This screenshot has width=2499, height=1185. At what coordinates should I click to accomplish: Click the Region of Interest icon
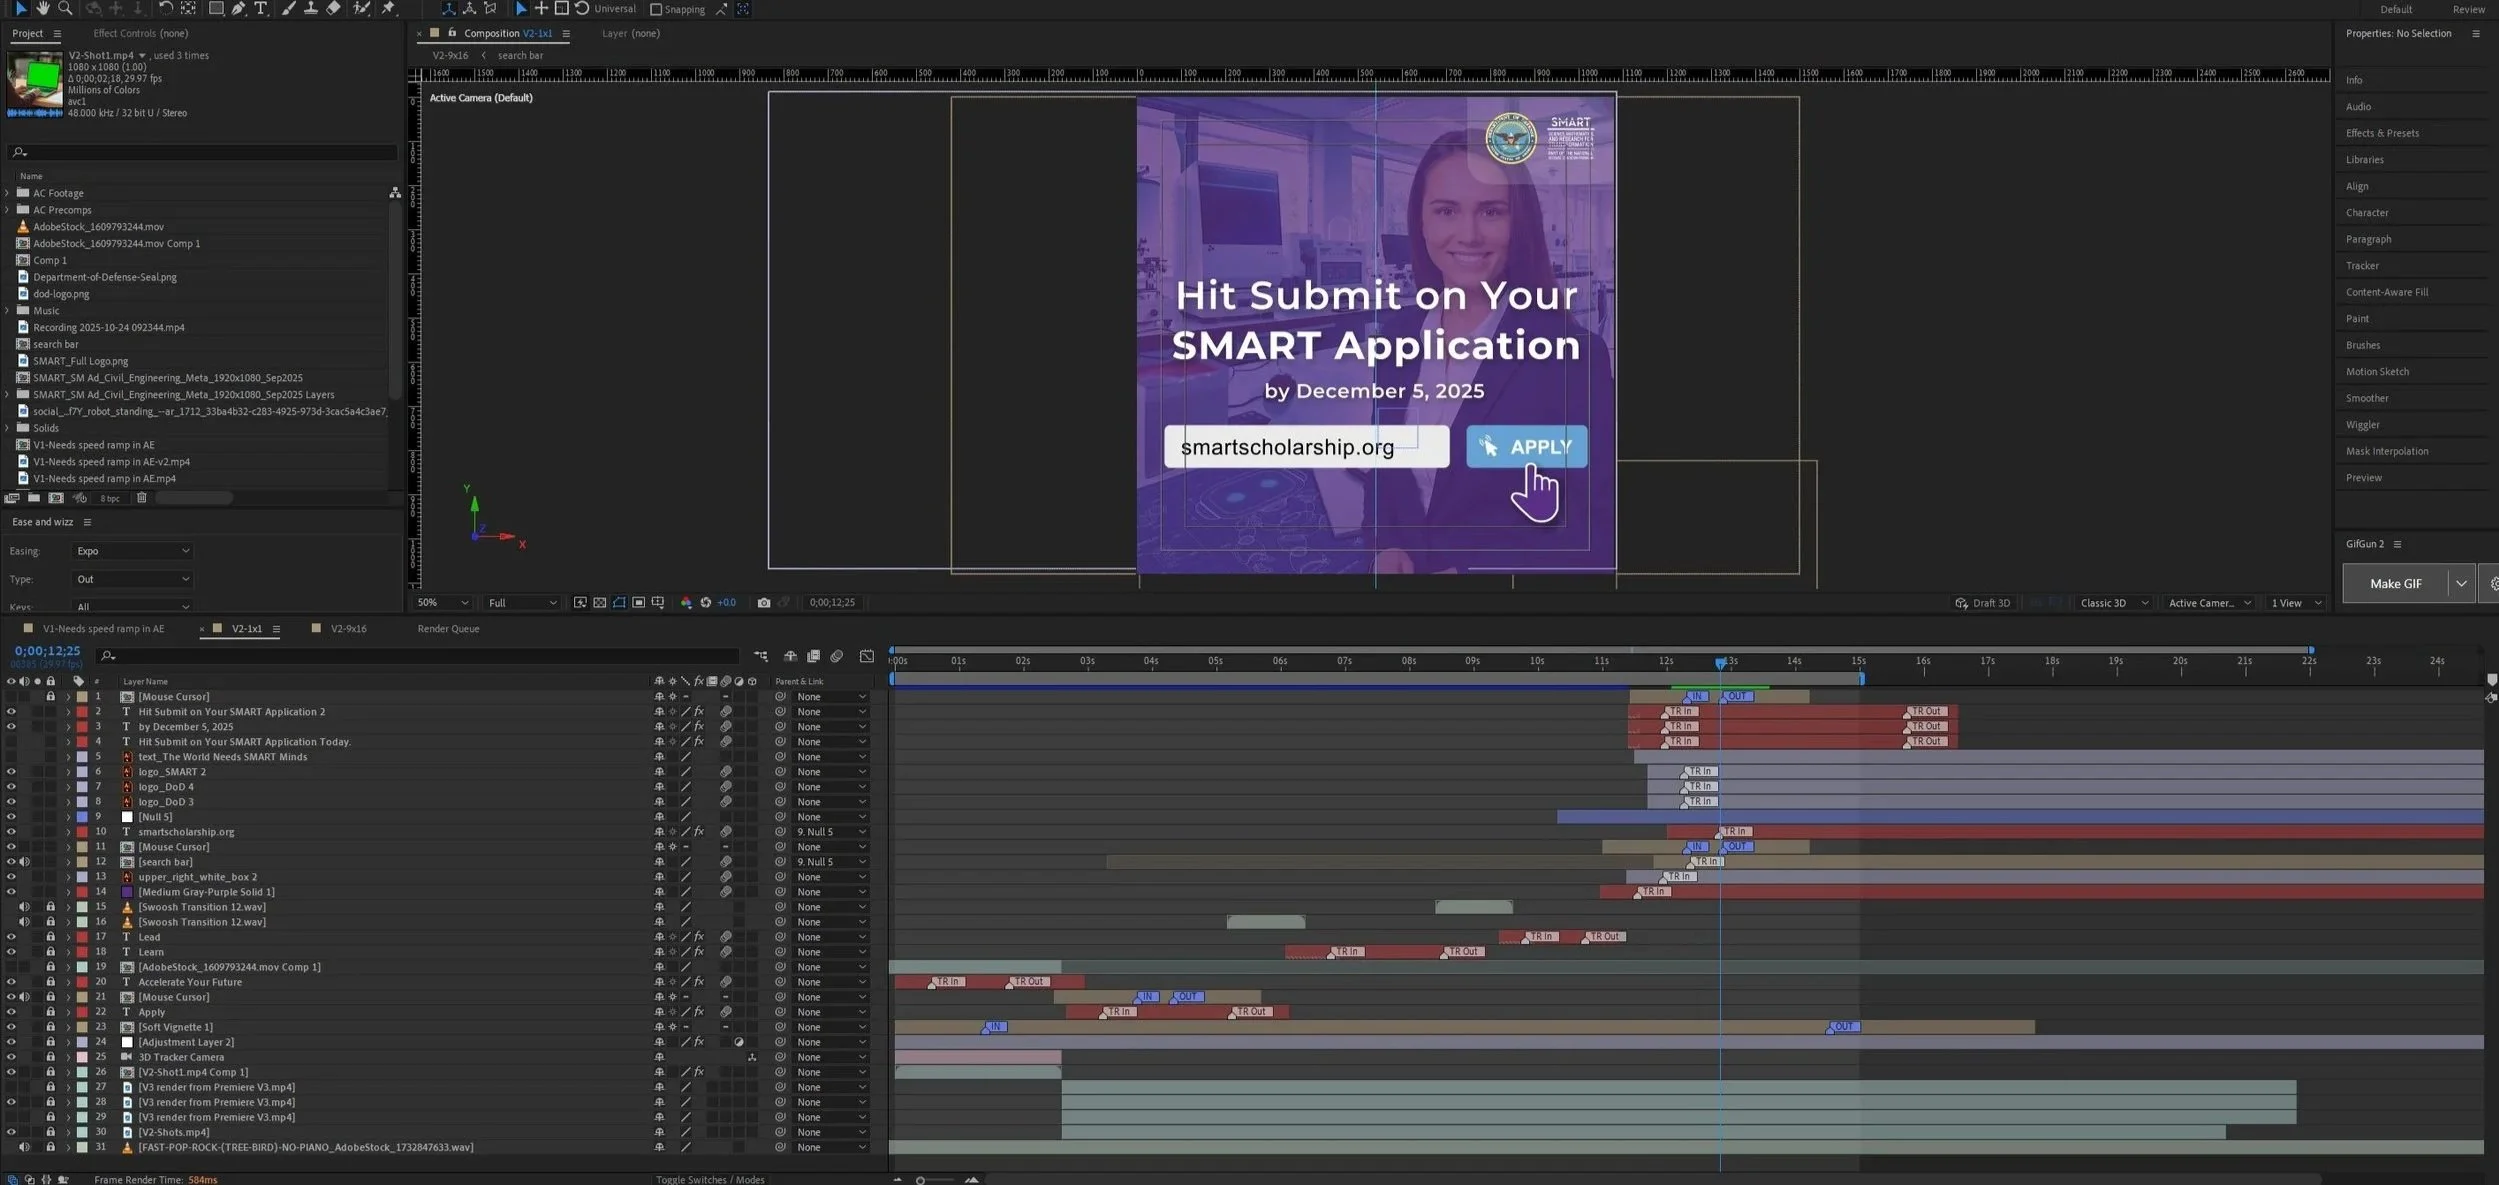[x=638, y=602]
